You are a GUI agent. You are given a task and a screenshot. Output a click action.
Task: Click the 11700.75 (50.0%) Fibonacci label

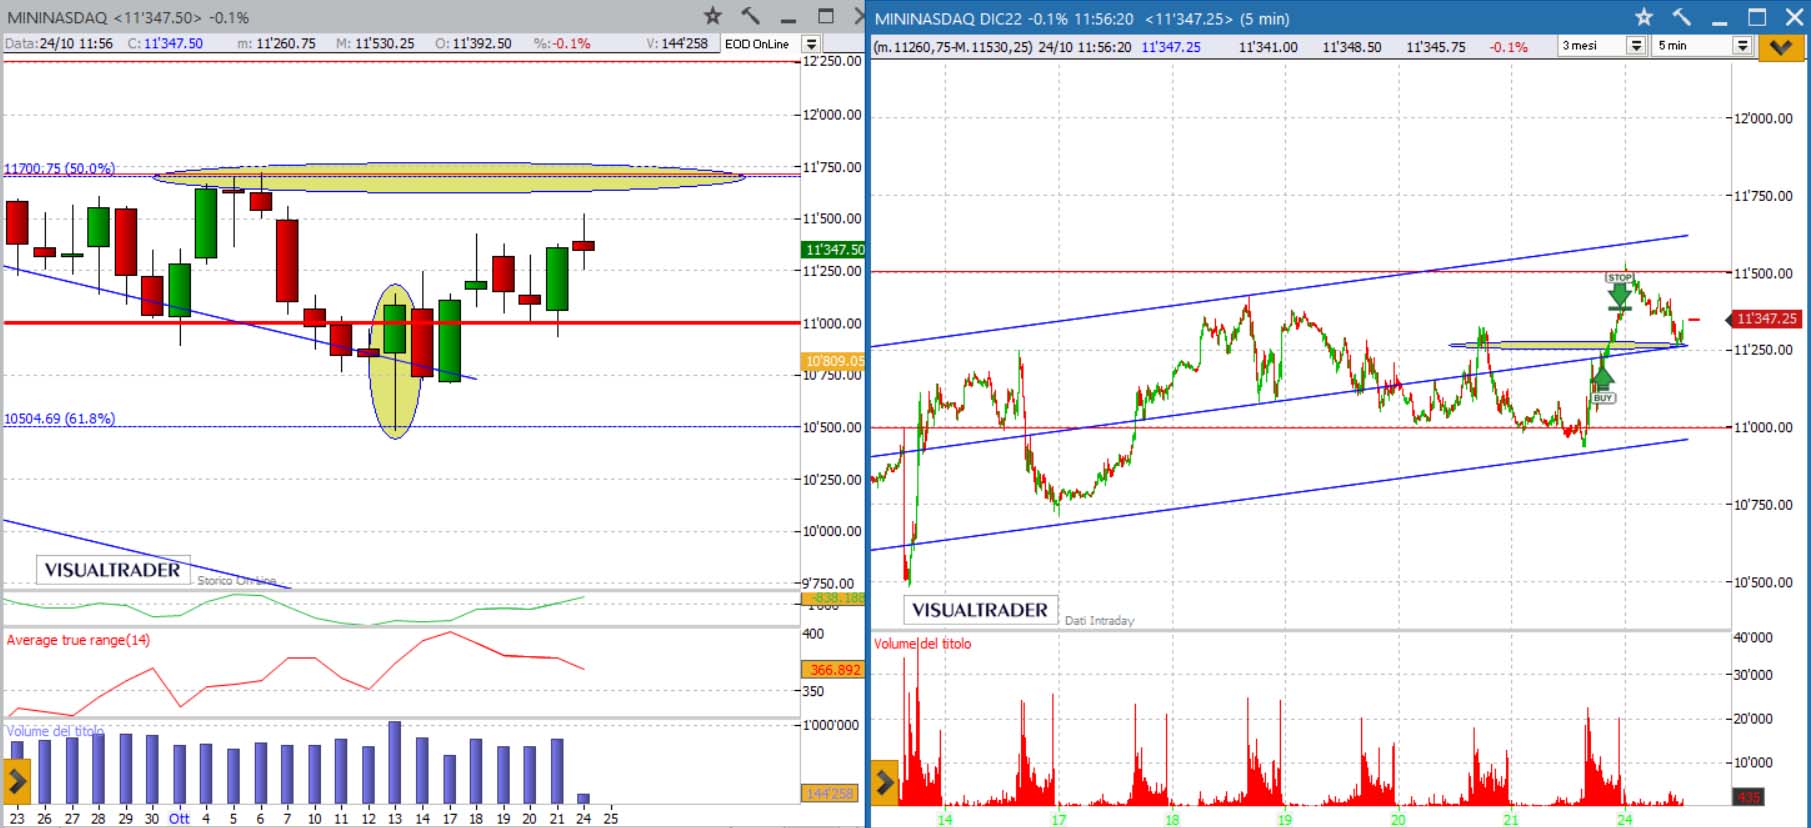coord(60,168)
